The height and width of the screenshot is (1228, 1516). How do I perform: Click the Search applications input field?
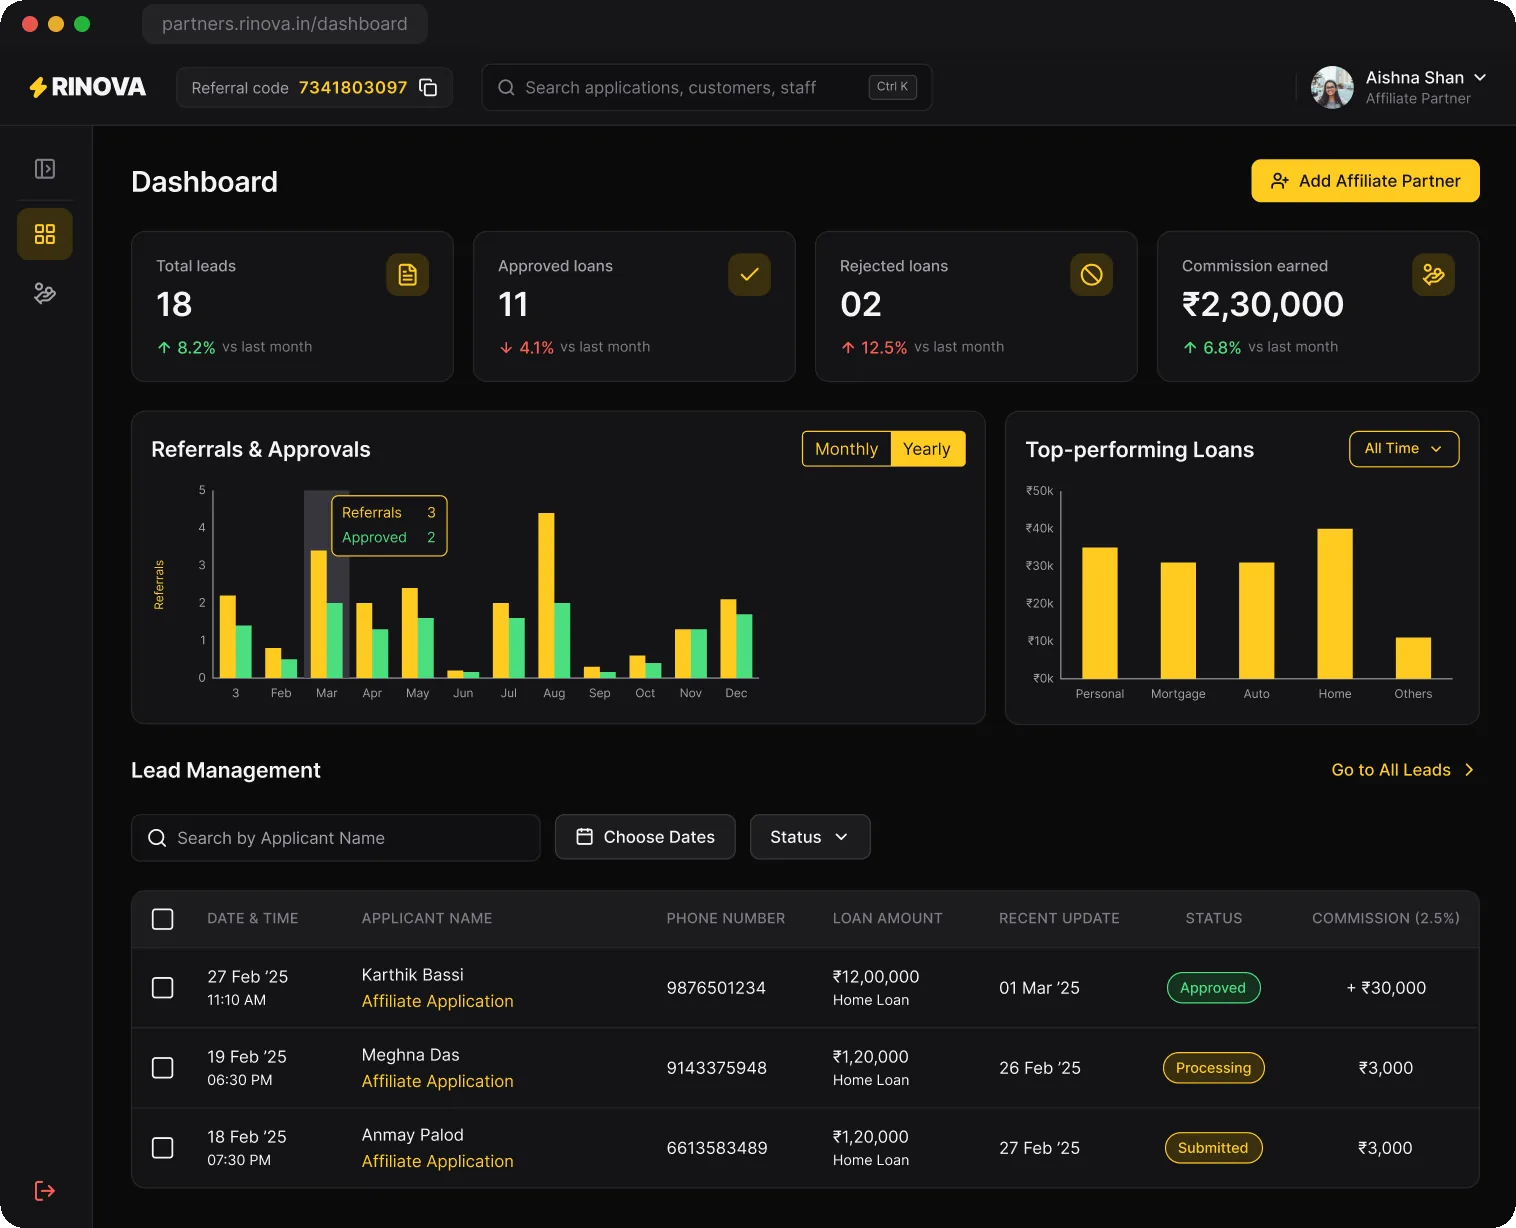[x=706, y=88]
